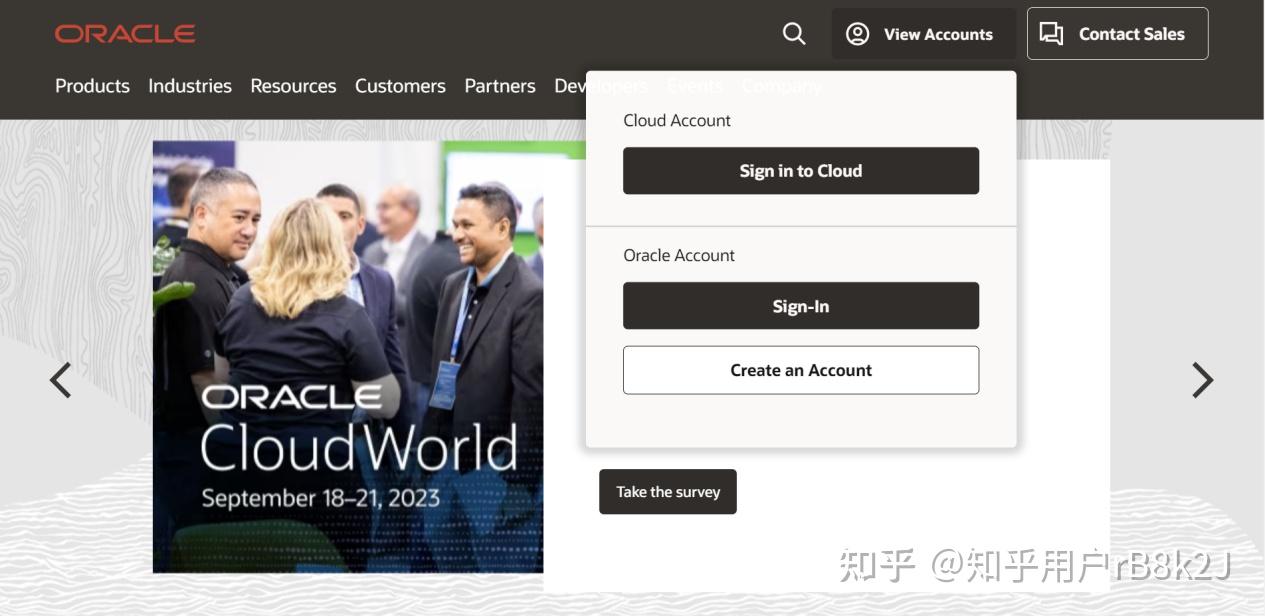This screenshot has height=616, width=1265.
Task: Click the Sign in to Cloud button
Action: click(x=801, y=171)
